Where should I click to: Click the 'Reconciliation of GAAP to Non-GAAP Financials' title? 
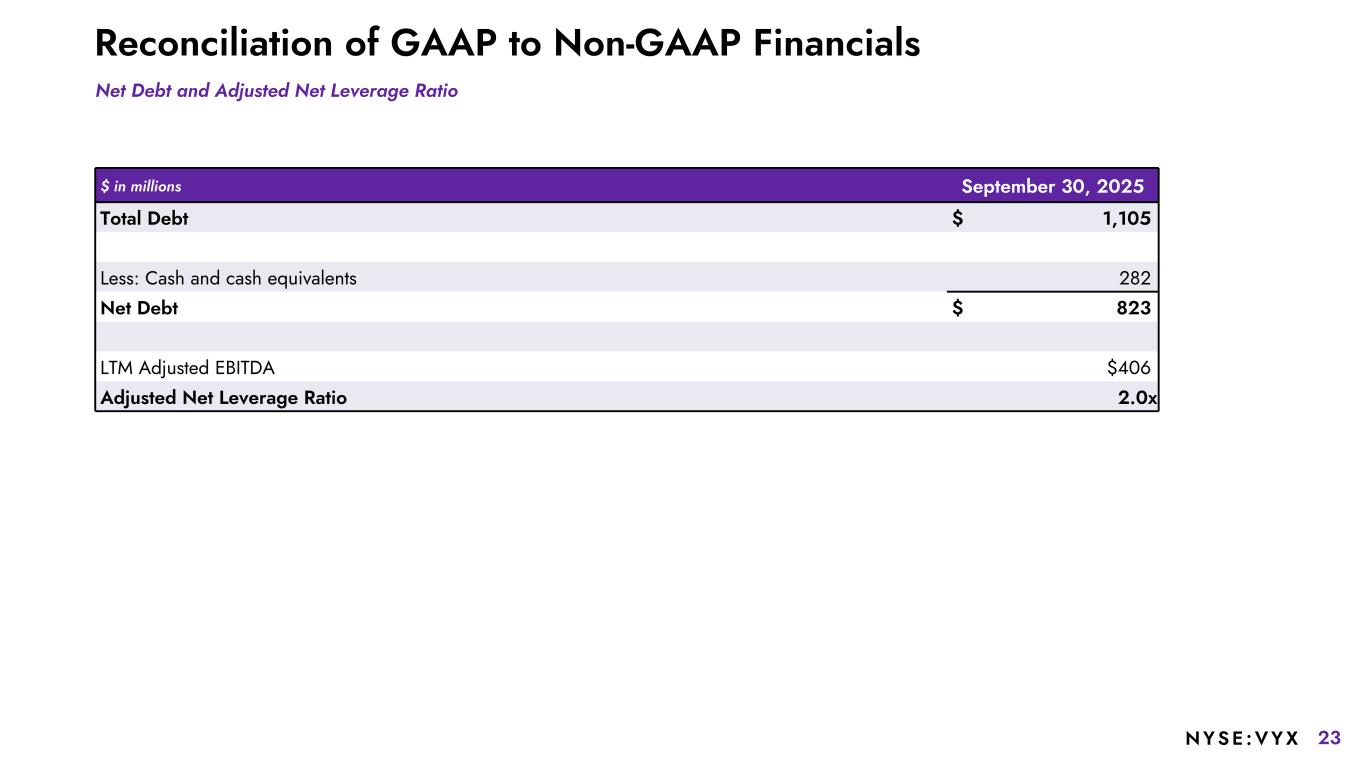pyautogui.click(x=507, y=43)
